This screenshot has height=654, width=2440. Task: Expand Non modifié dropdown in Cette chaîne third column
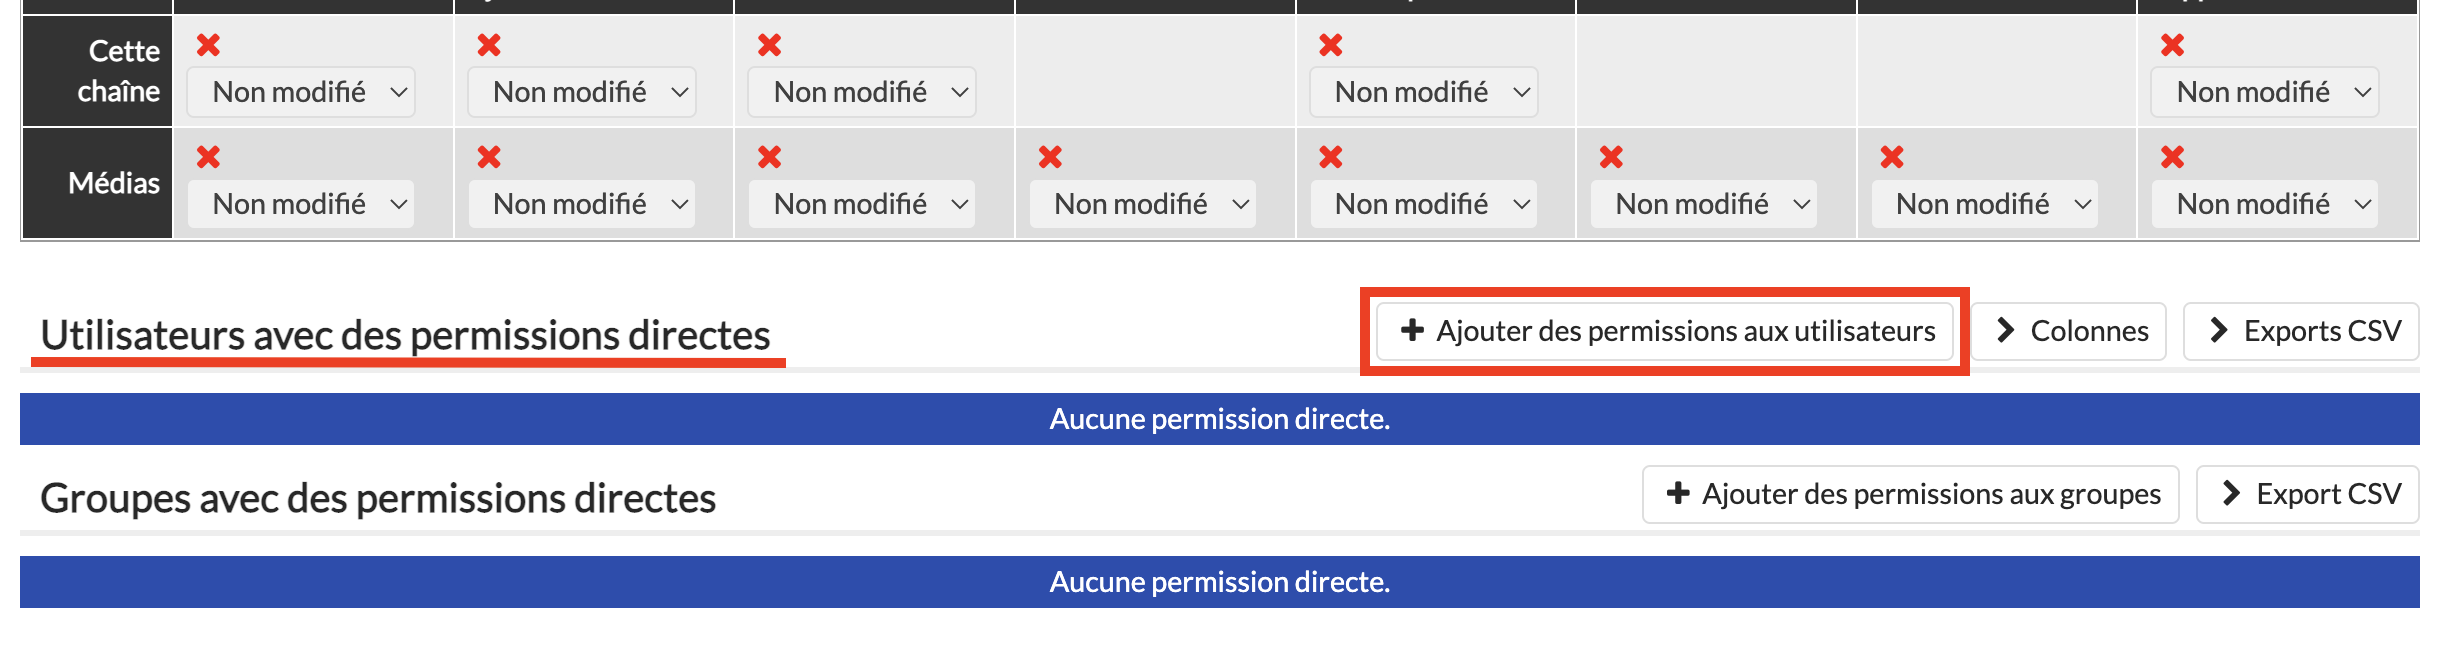coord(862,92)
